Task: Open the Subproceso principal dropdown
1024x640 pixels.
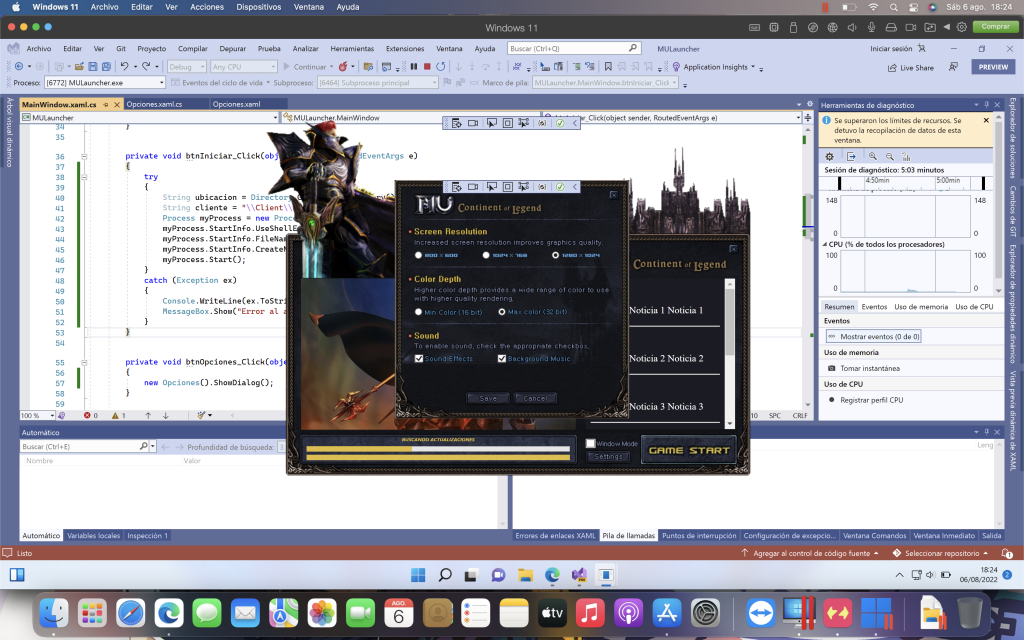Action: coord(377,83)
